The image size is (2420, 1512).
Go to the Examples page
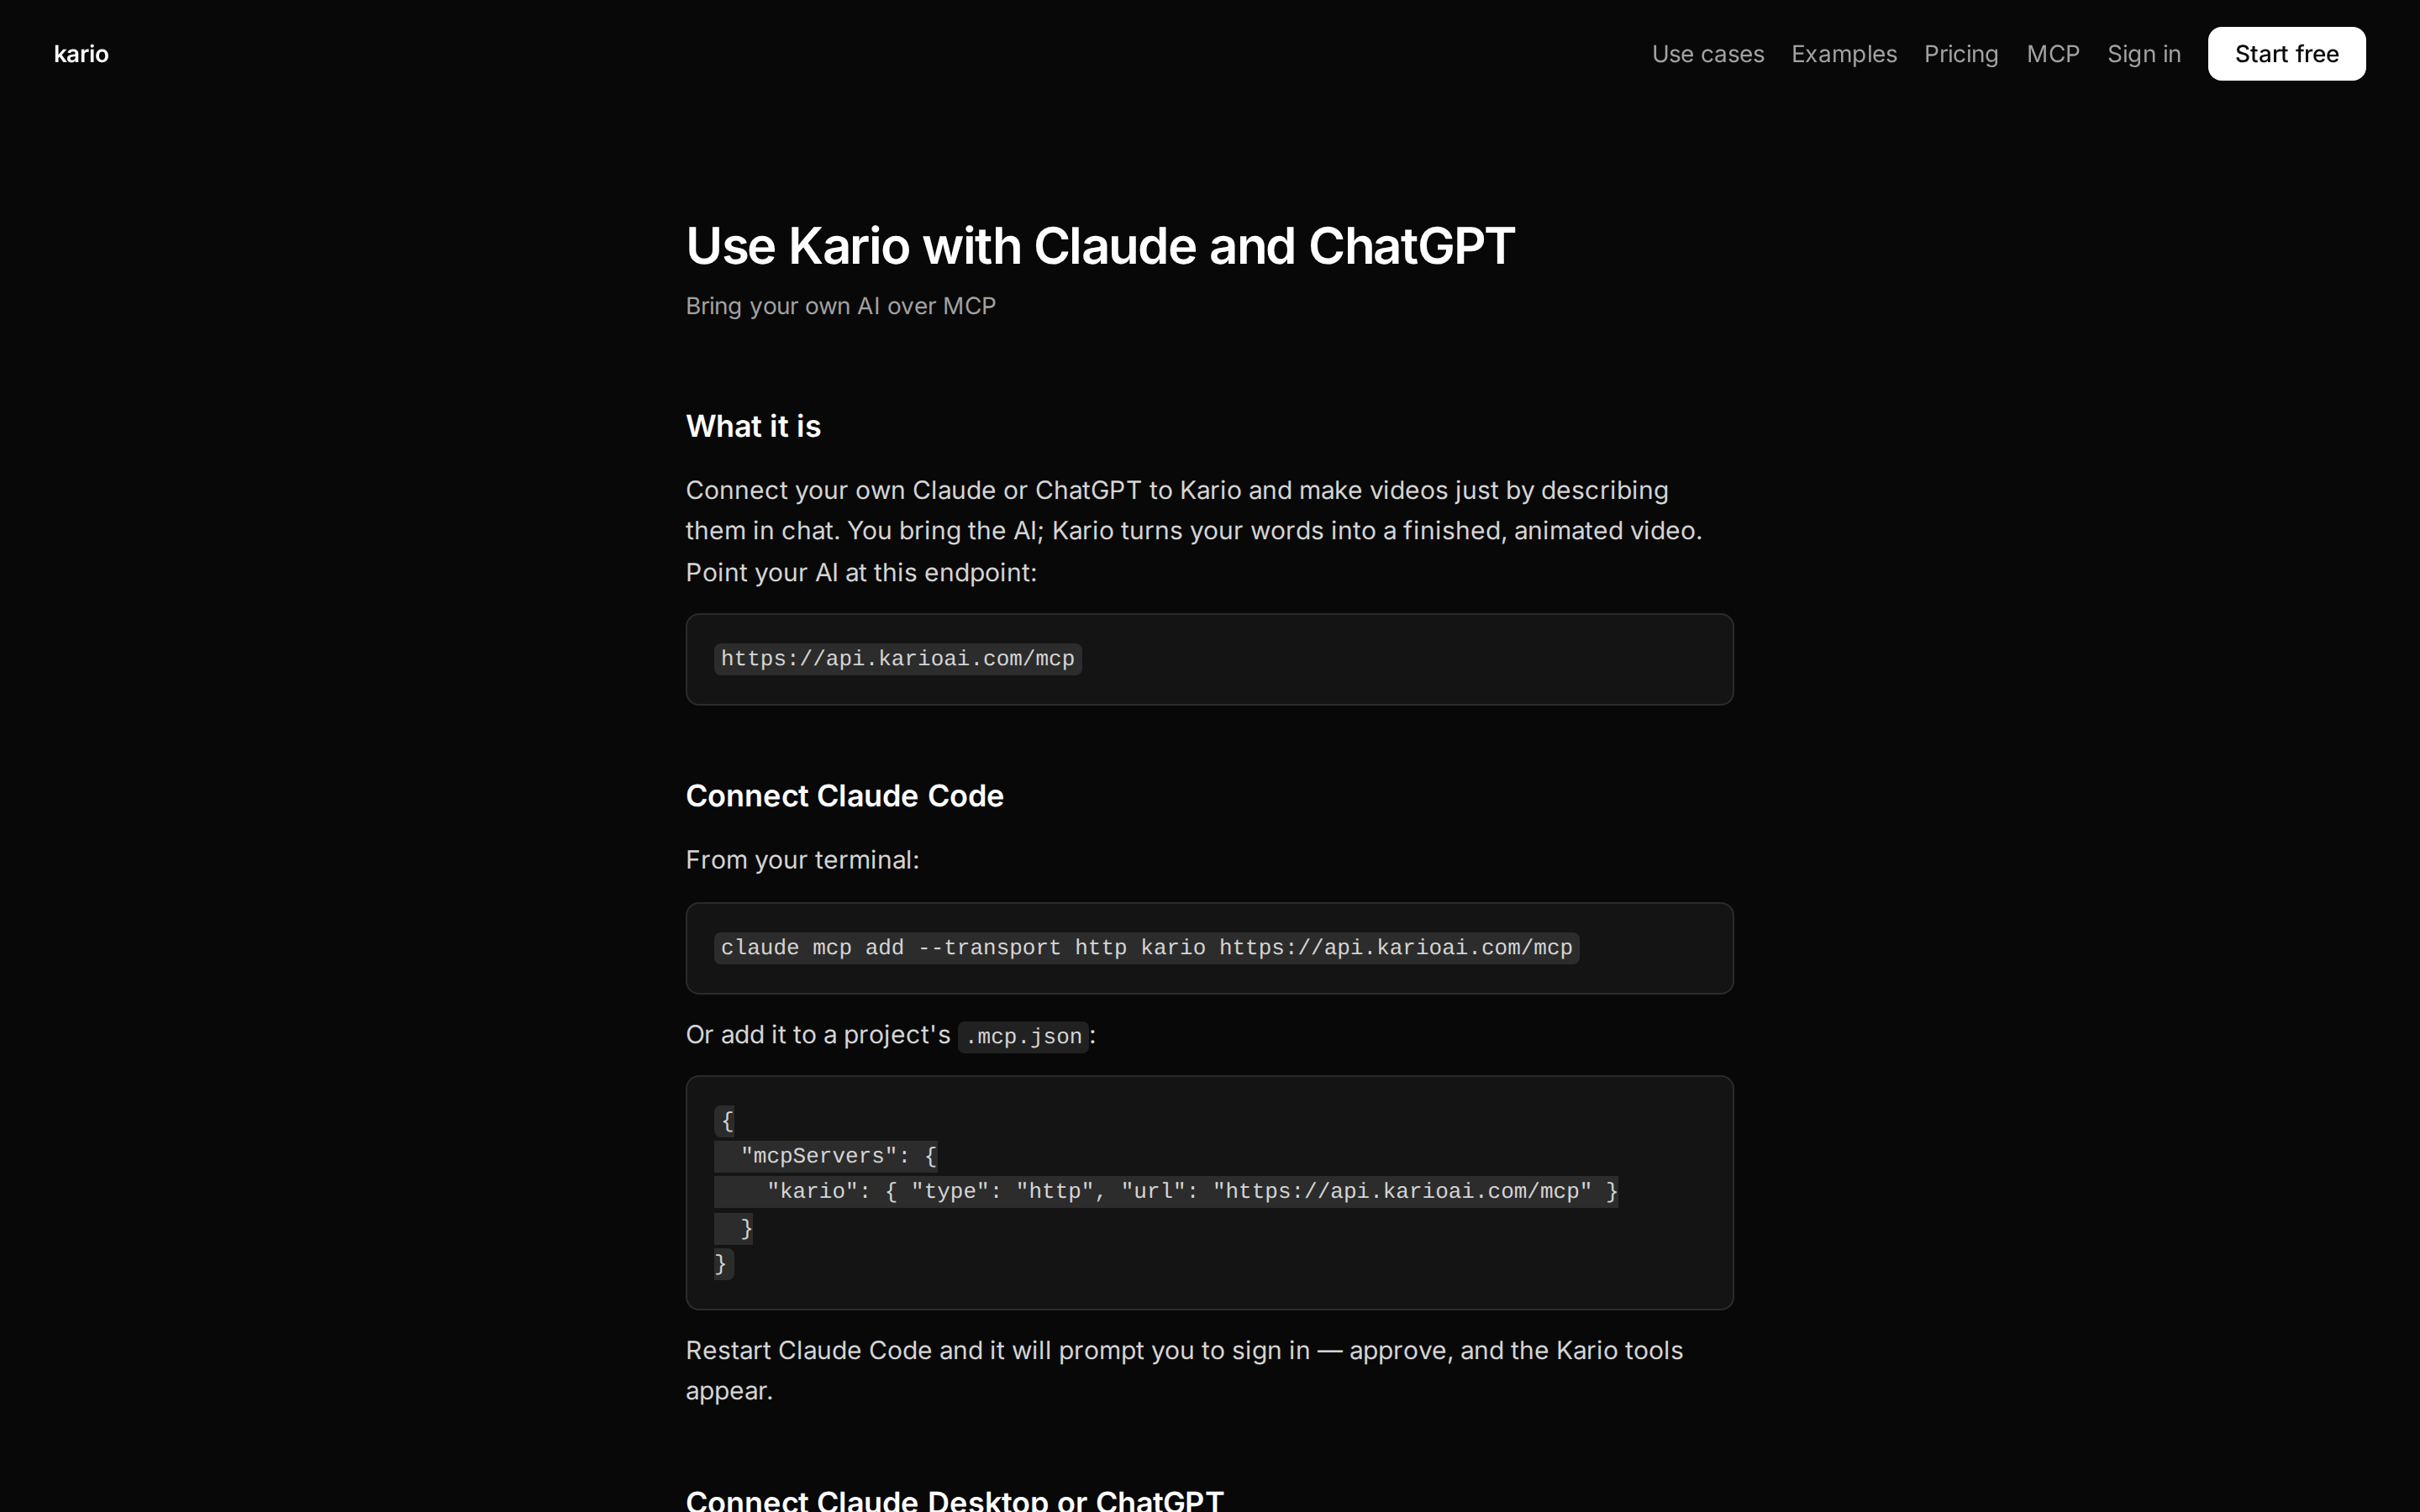tap(1844, 54)
